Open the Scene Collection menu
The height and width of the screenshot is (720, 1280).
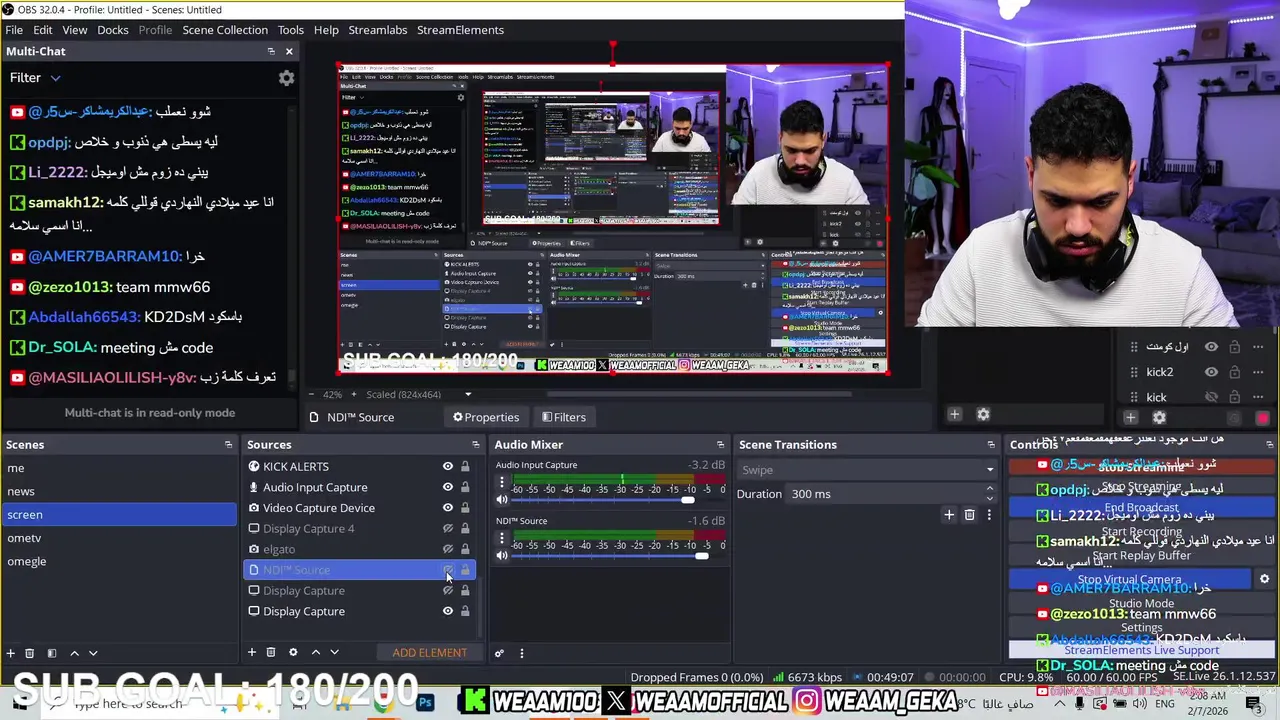225,30
